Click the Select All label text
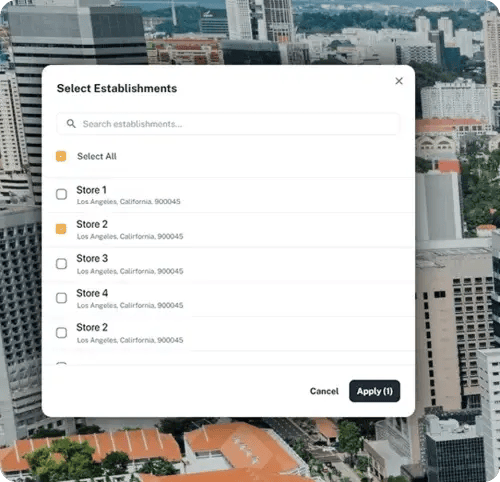Image resolution: width=500 pixels, height=482 pixels. (97, 156)
